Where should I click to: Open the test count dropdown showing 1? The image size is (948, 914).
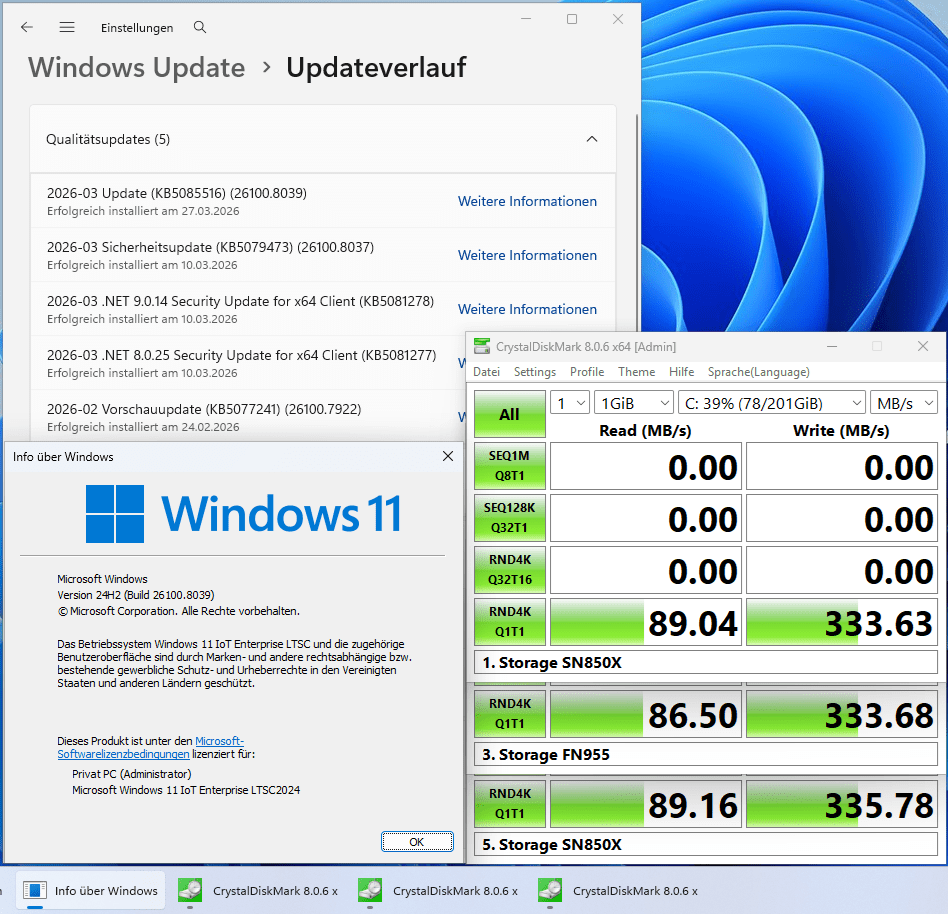570,403
